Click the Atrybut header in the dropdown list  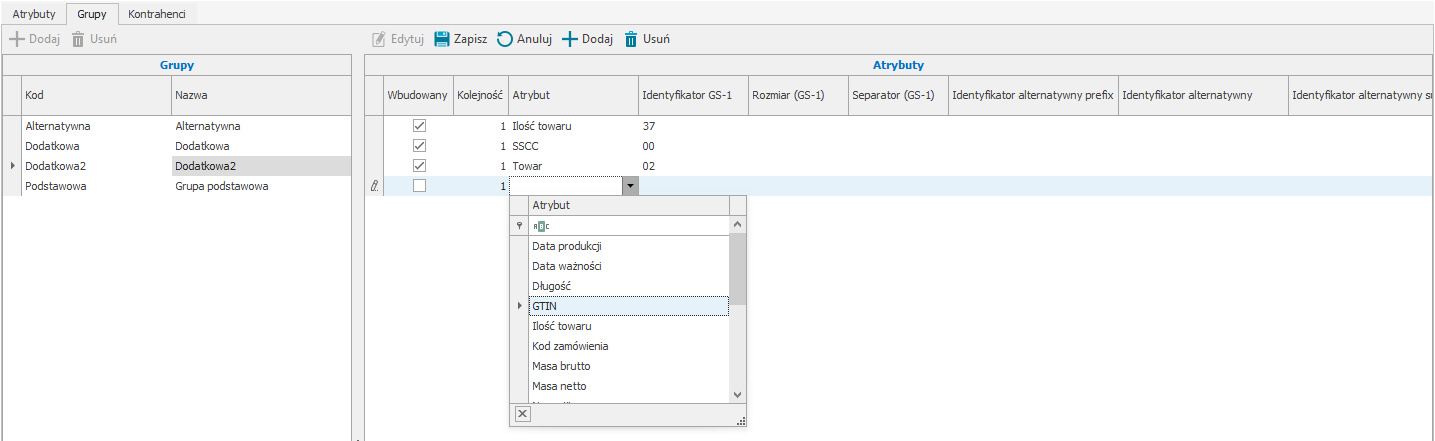coord(628,205)
